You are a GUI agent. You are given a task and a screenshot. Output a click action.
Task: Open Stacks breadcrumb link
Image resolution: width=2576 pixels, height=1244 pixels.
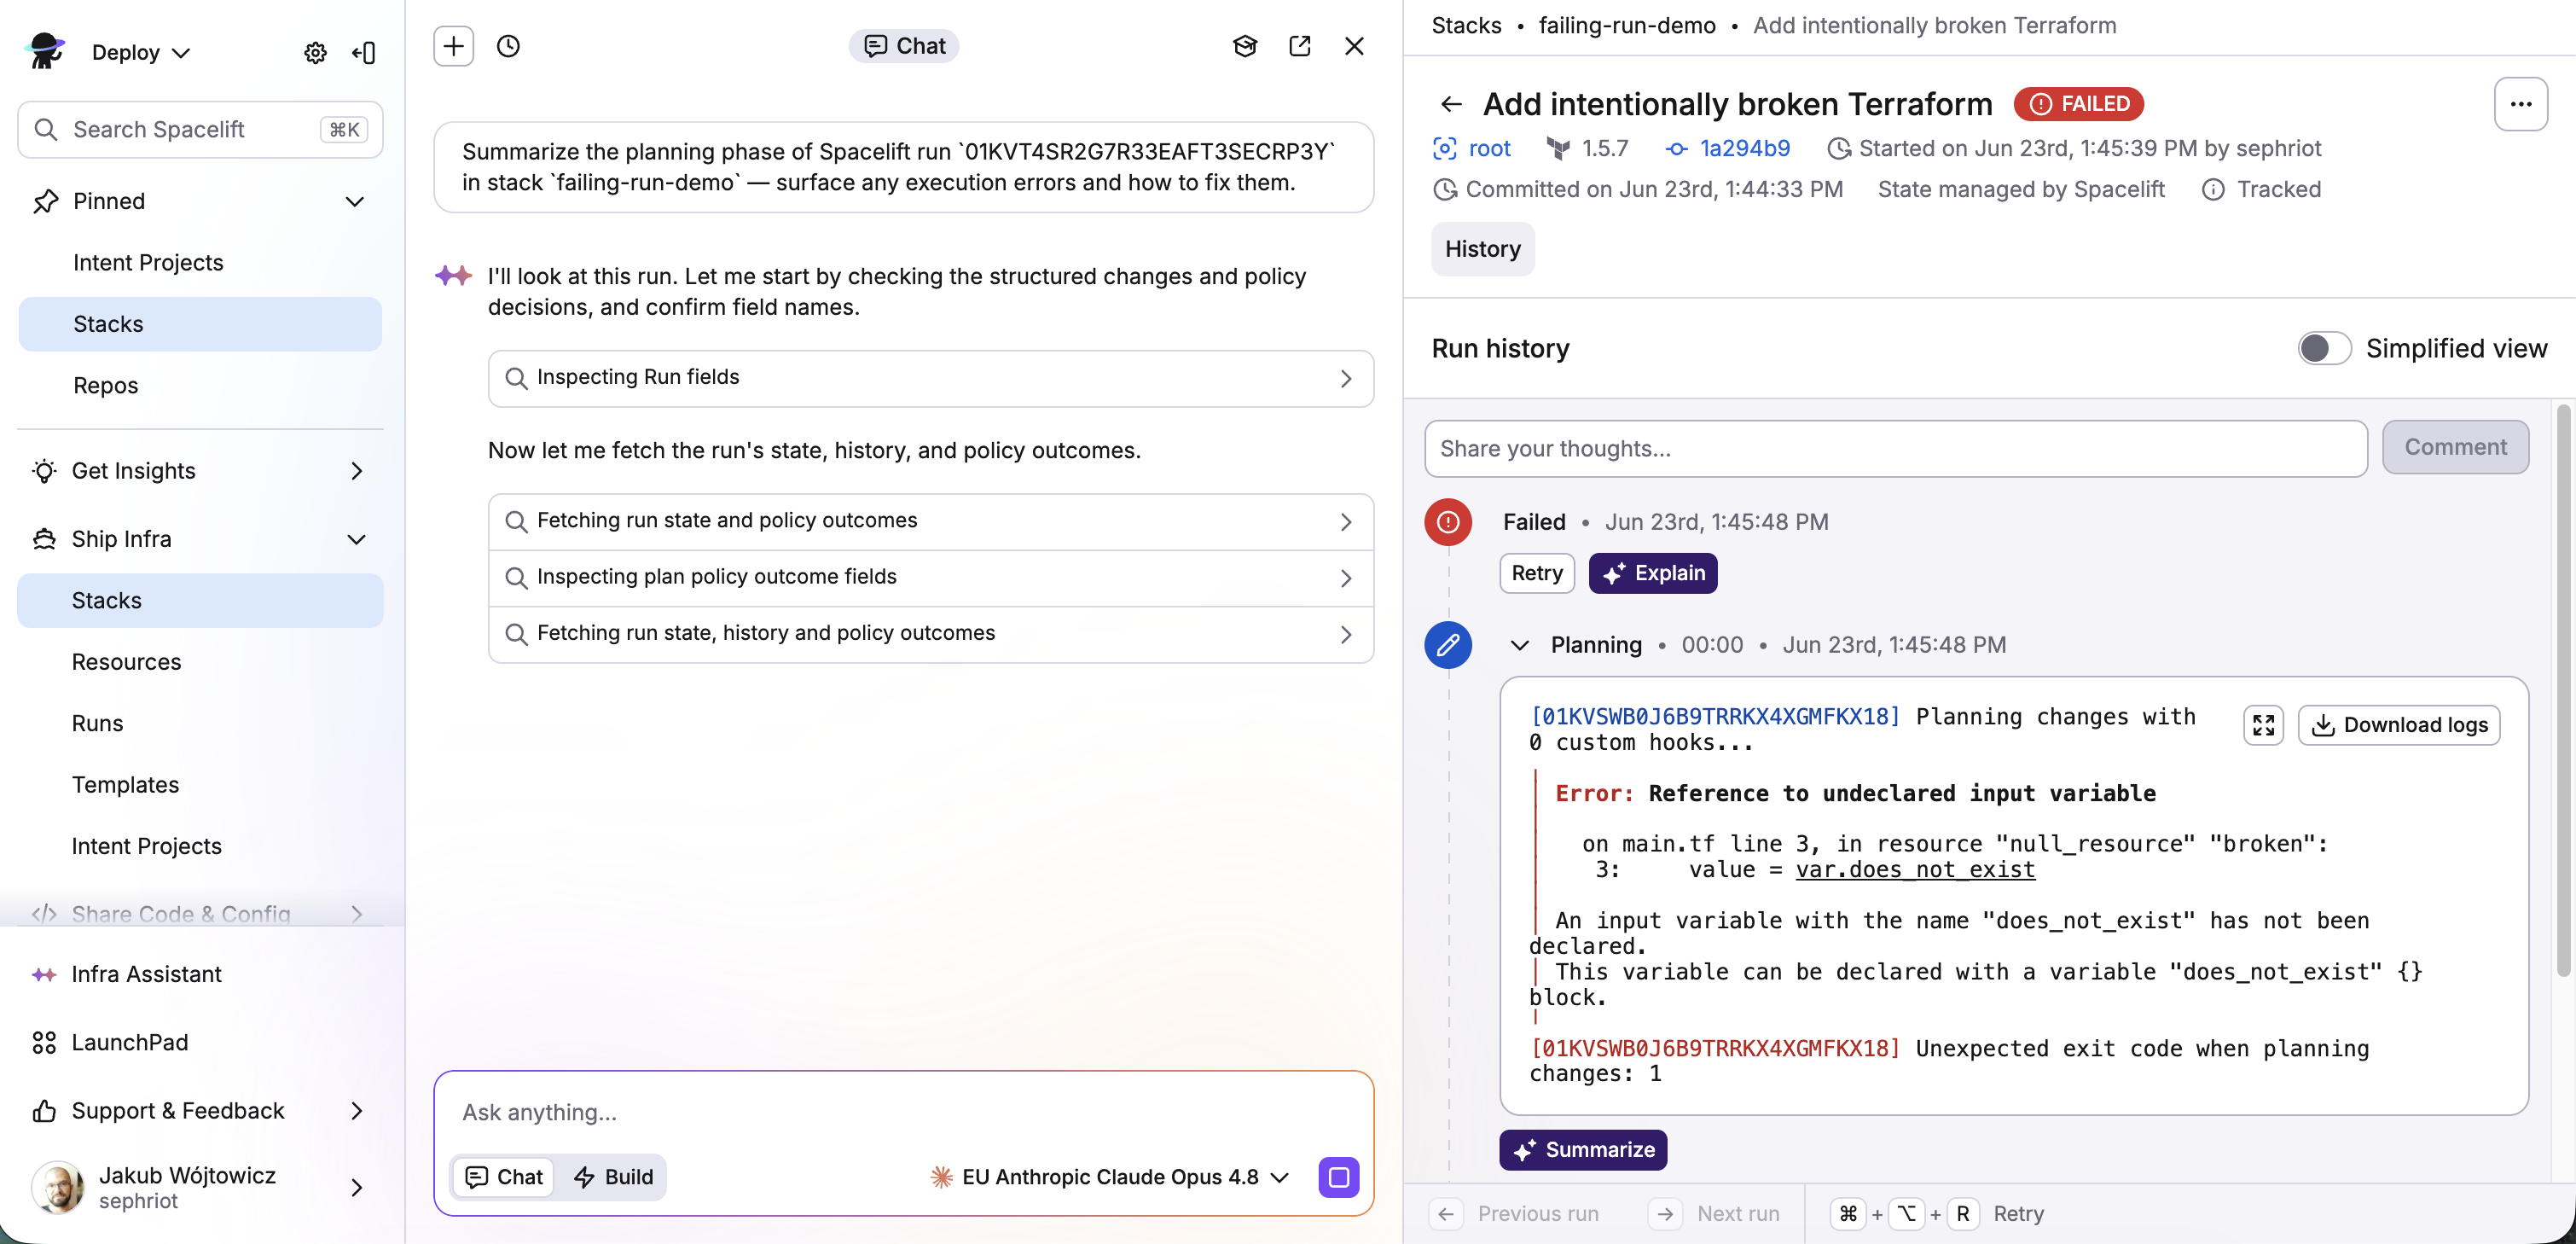pyautogui.click(x=1466, y=25)
